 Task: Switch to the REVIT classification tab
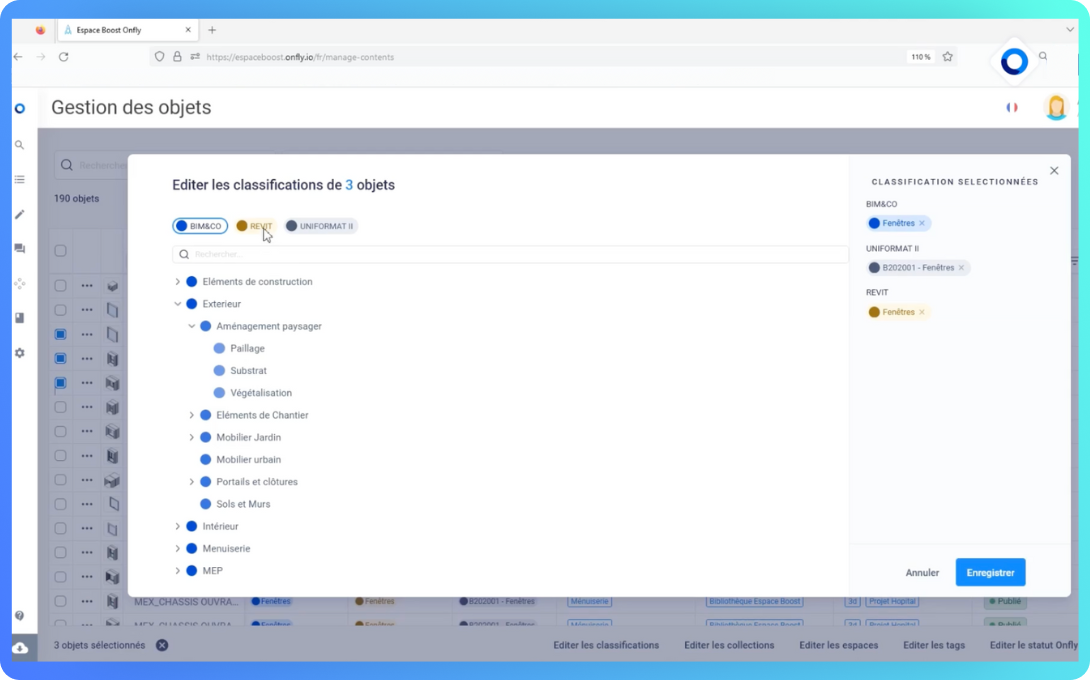(x=255, y=226)
